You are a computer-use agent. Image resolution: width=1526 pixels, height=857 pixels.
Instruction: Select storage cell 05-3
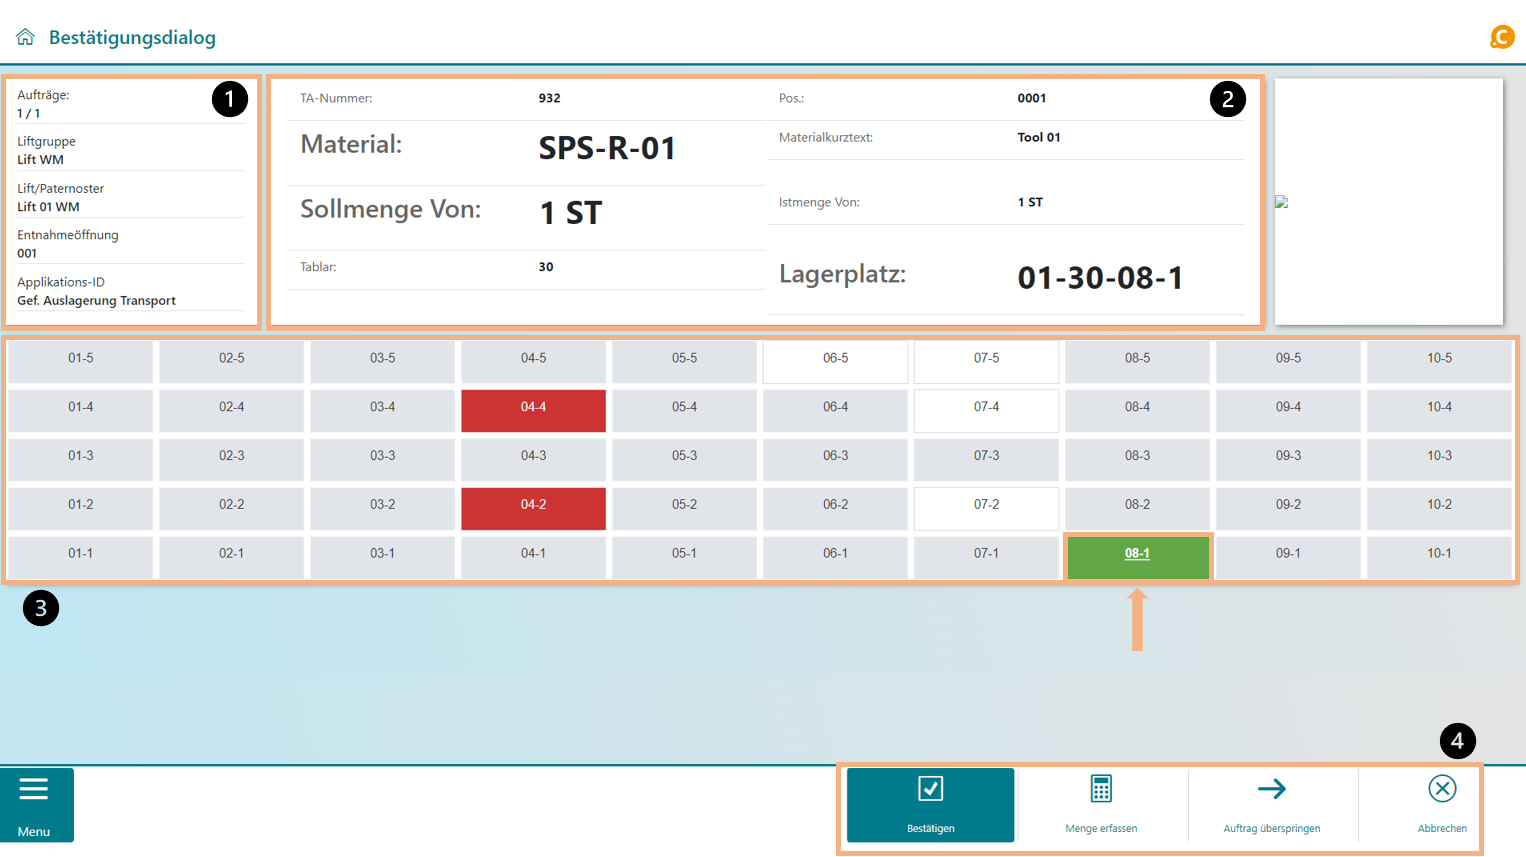tap(684, 456)
